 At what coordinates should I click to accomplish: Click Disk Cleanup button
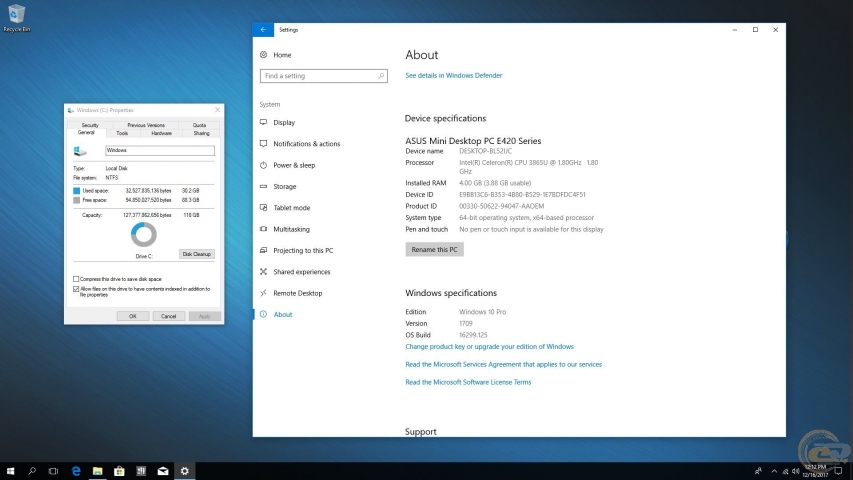pyautogui.click(x=196, y=254)
